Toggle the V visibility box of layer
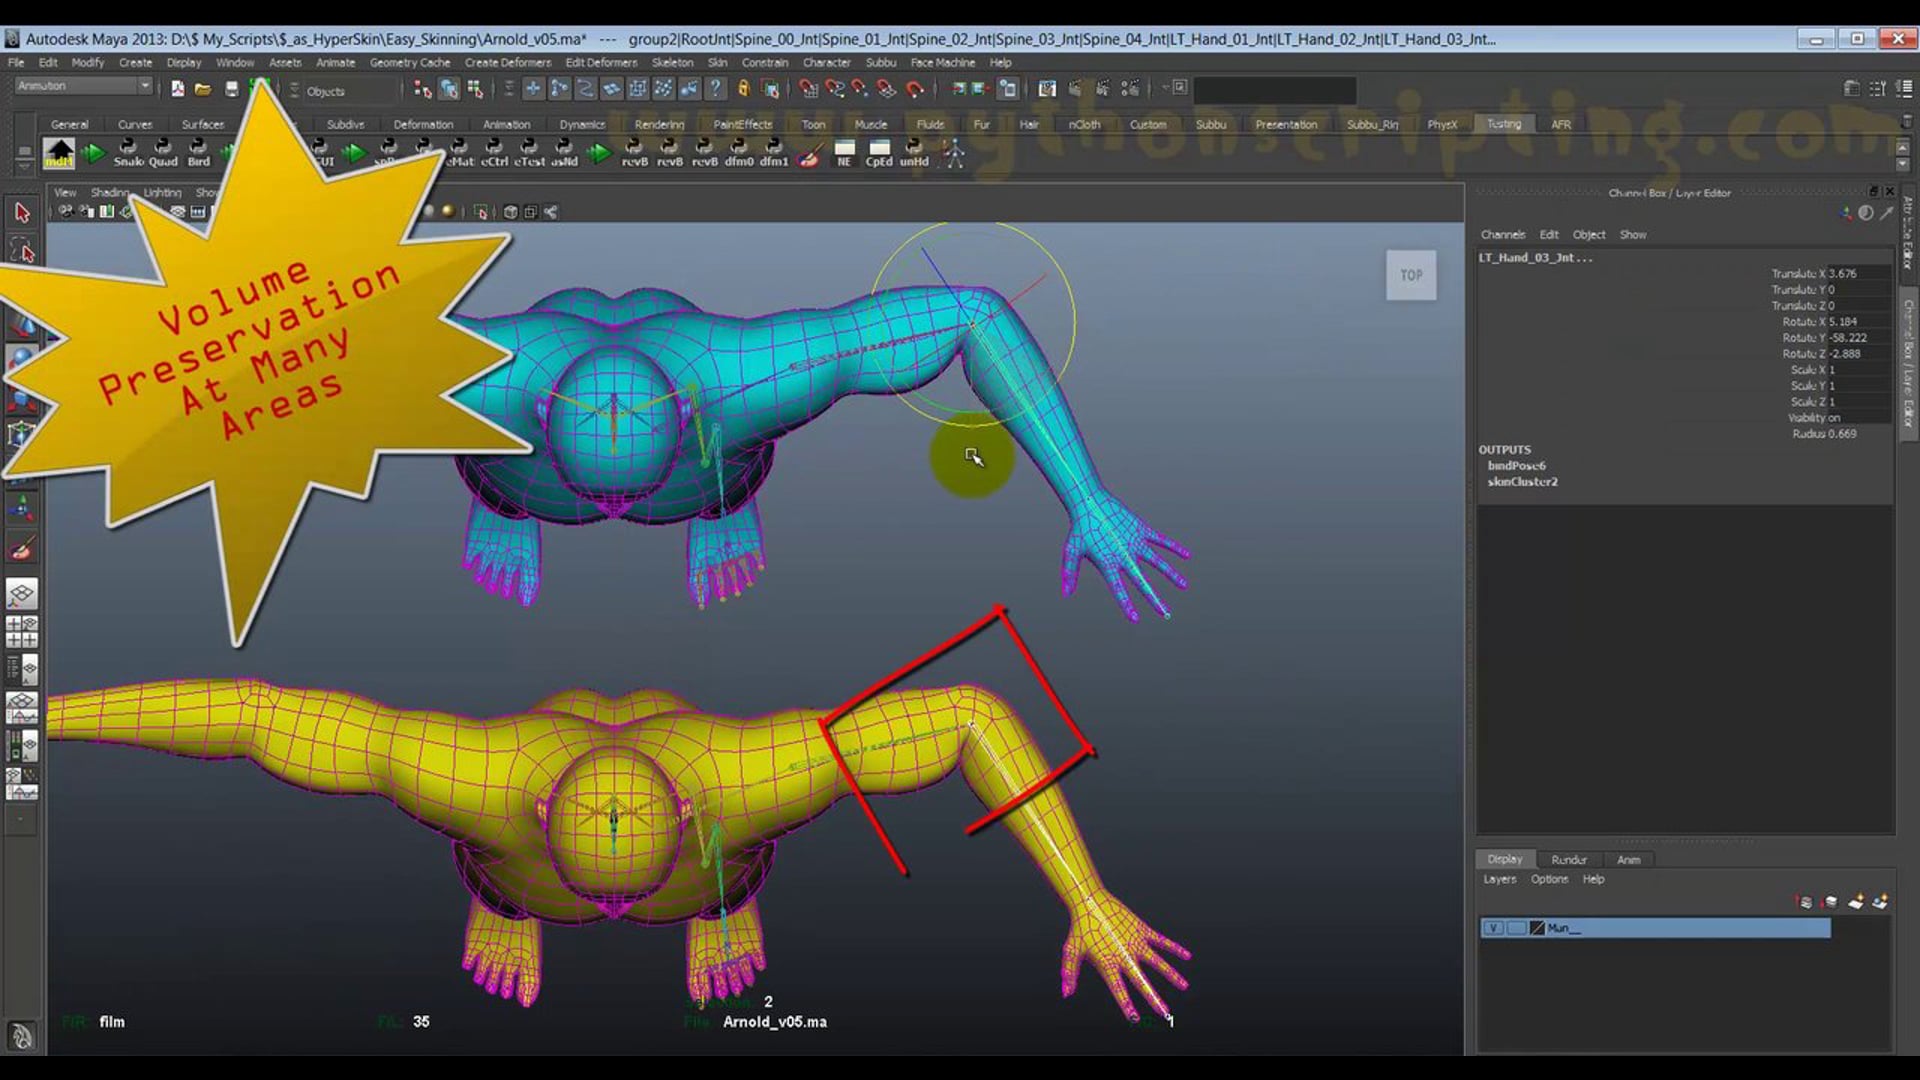Viewport: 1920px width, 1080px height. (x=1492, y=928)
